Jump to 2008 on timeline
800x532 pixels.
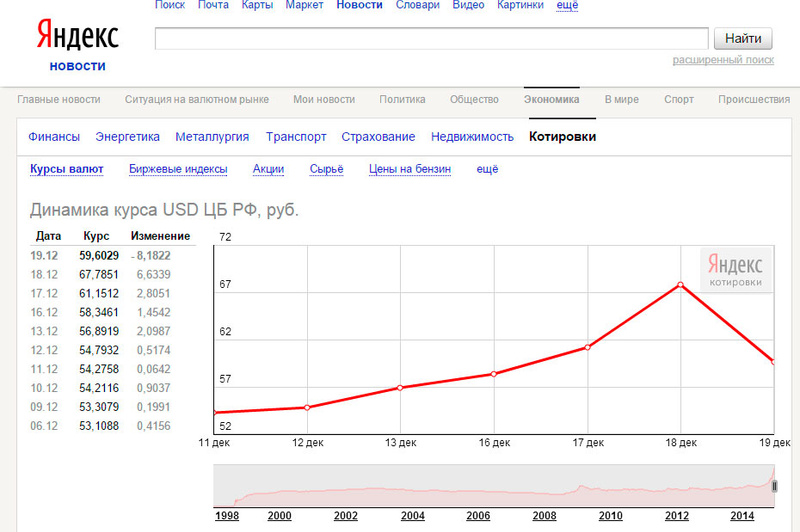click(544, 516)
